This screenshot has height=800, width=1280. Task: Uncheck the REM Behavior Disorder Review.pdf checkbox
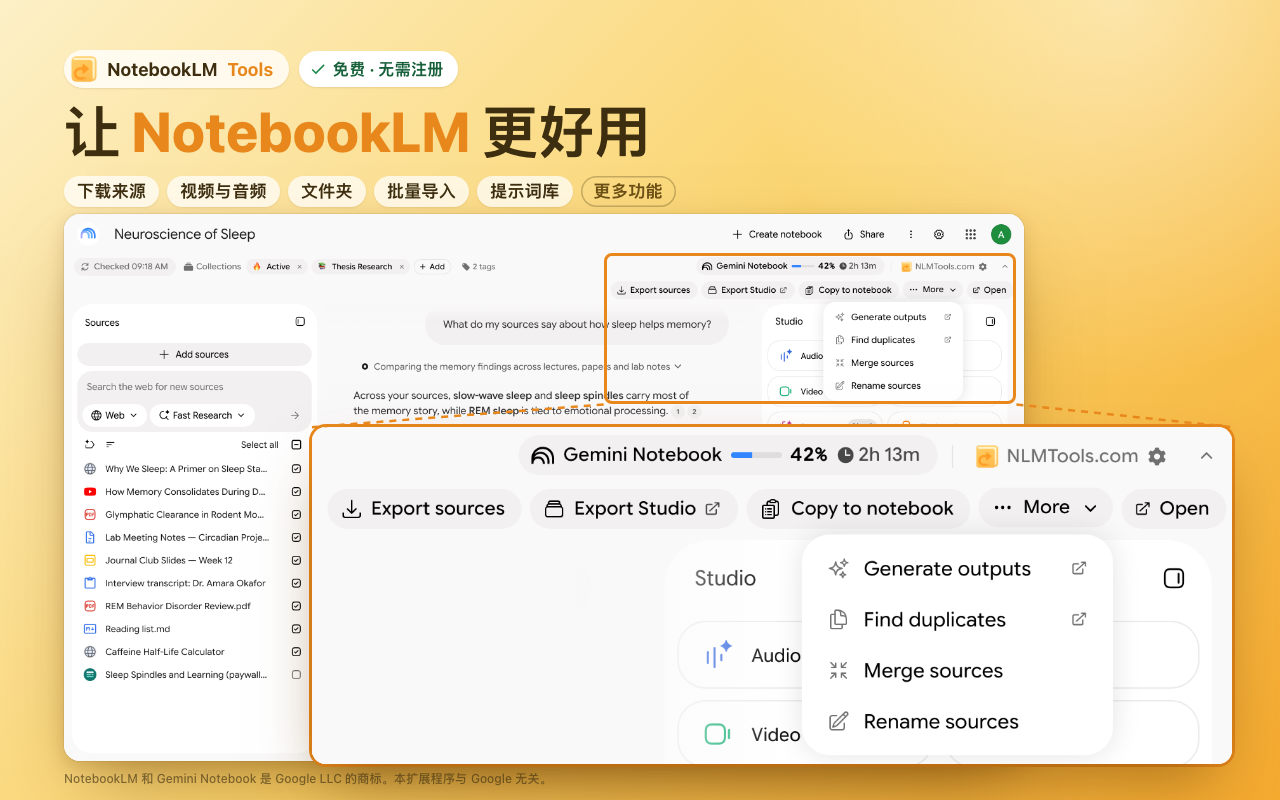click(x=296, y=606)
